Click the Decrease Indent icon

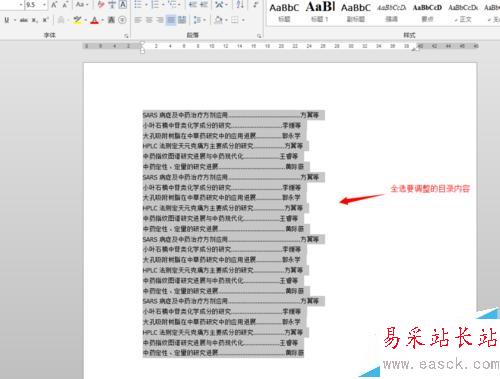click(192, 5)
